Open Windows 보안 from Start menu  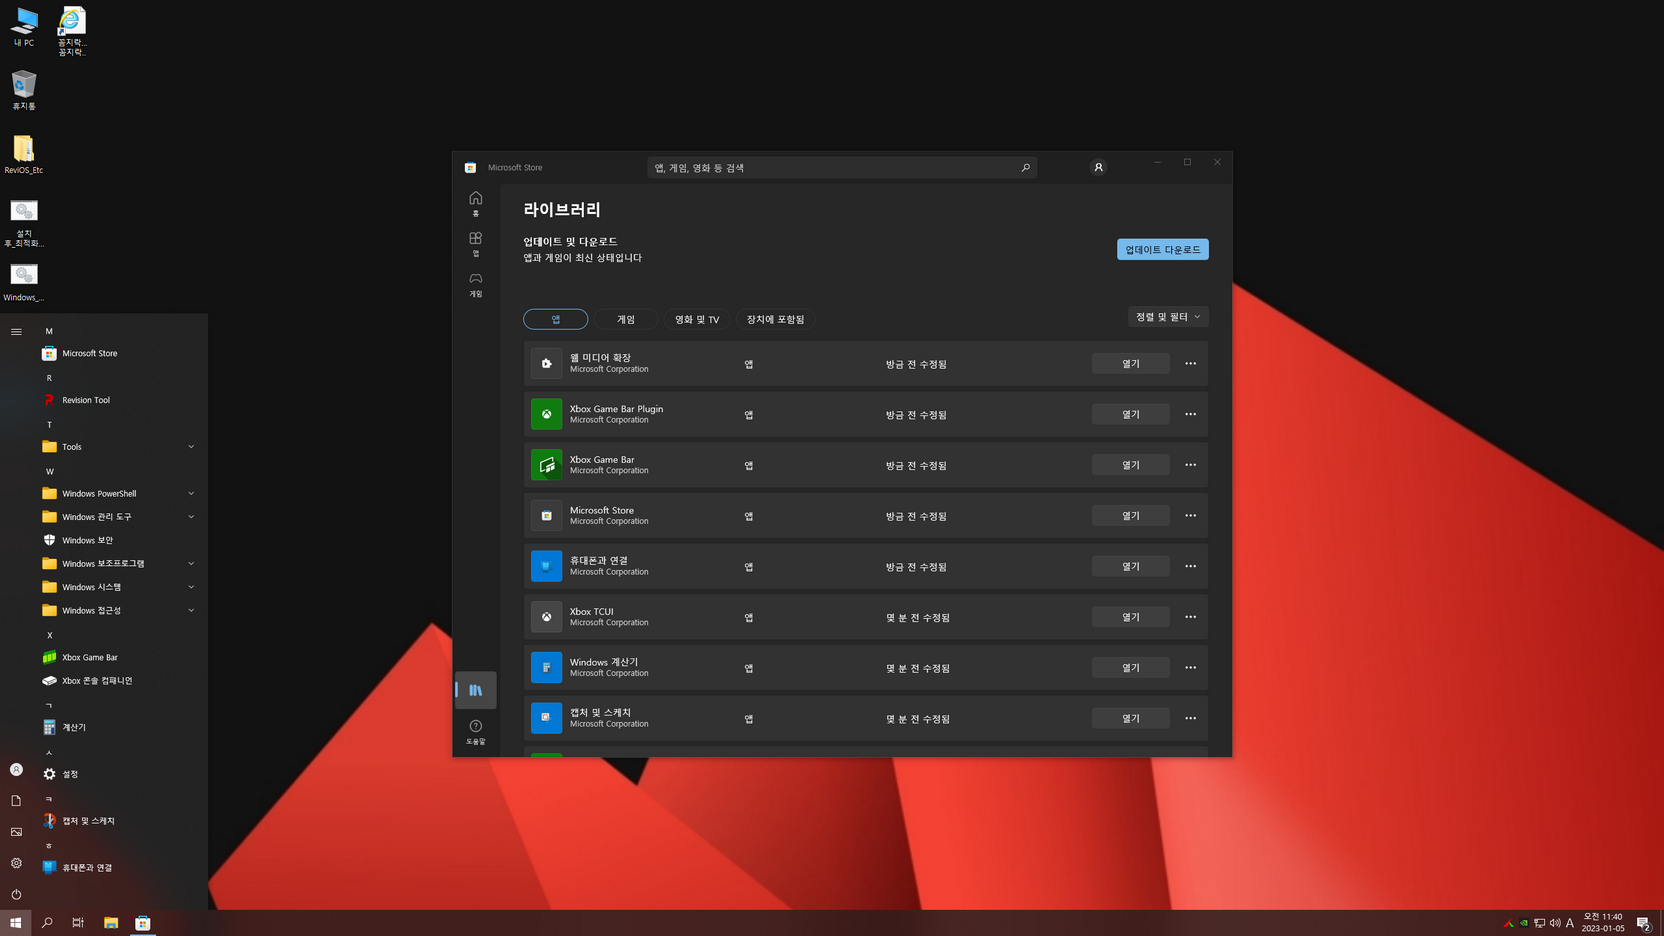click(118, 540)
